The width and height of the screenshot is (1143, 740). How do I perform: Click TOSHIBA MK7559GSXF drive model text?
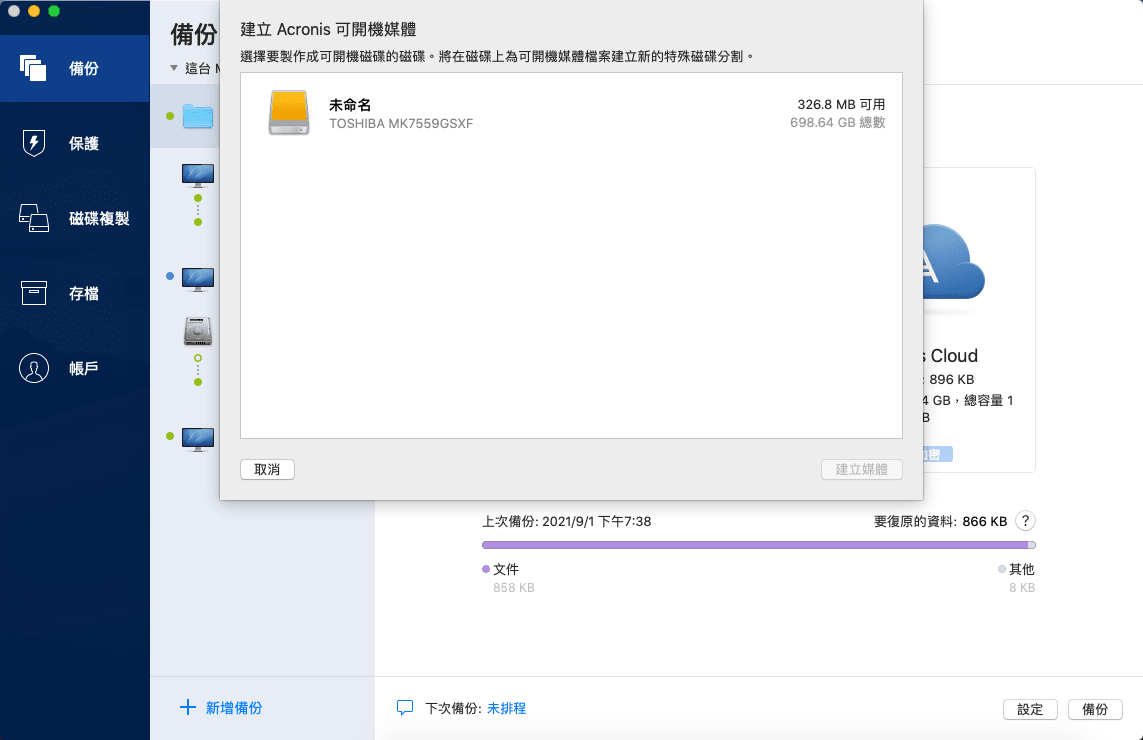click(401, 124)
